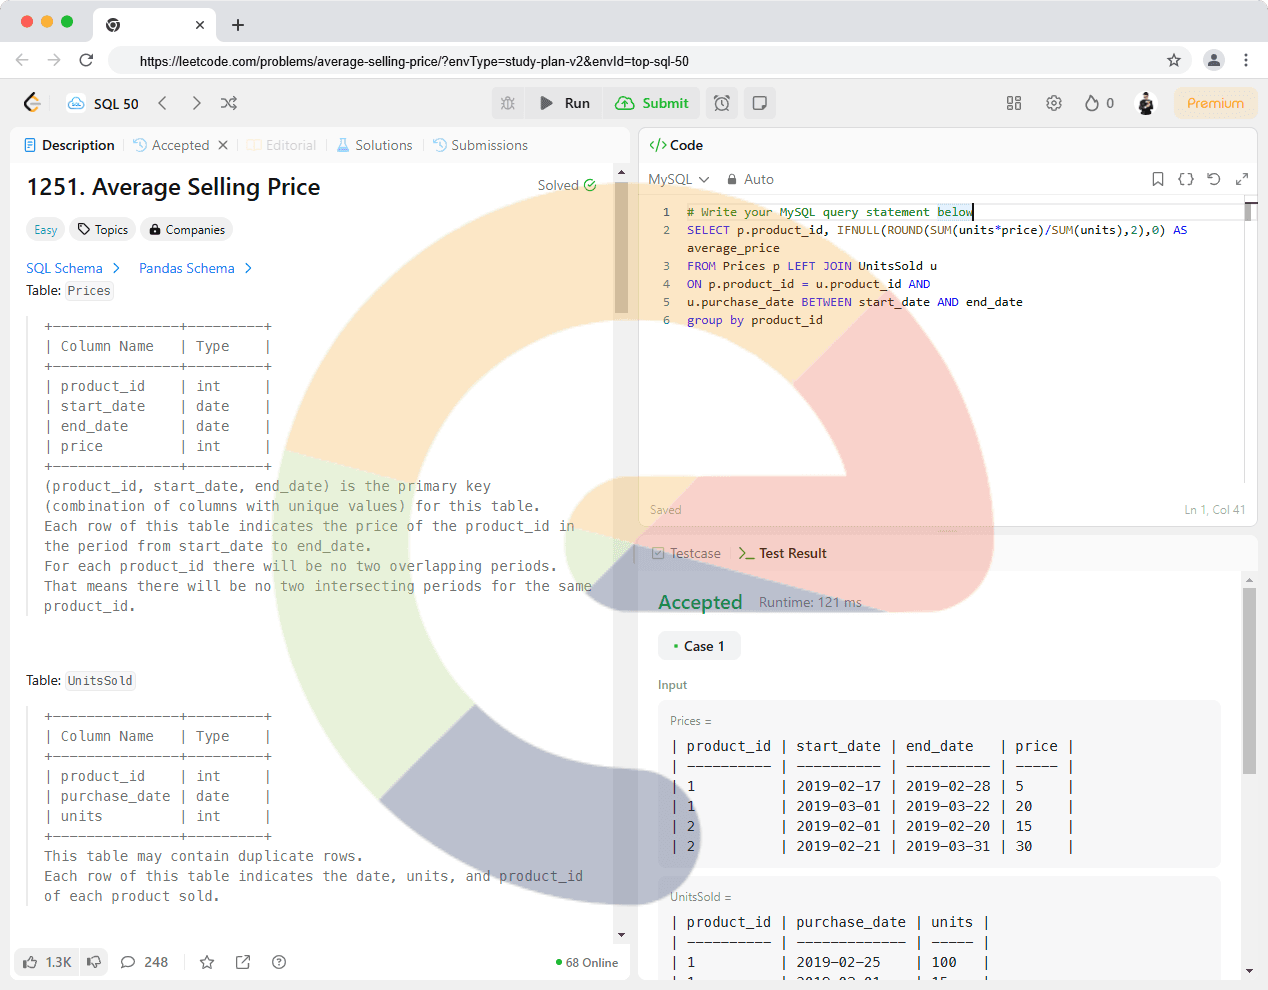Click the browser address bar URL
Screen dimensions: 1268x990
[414, 61]
